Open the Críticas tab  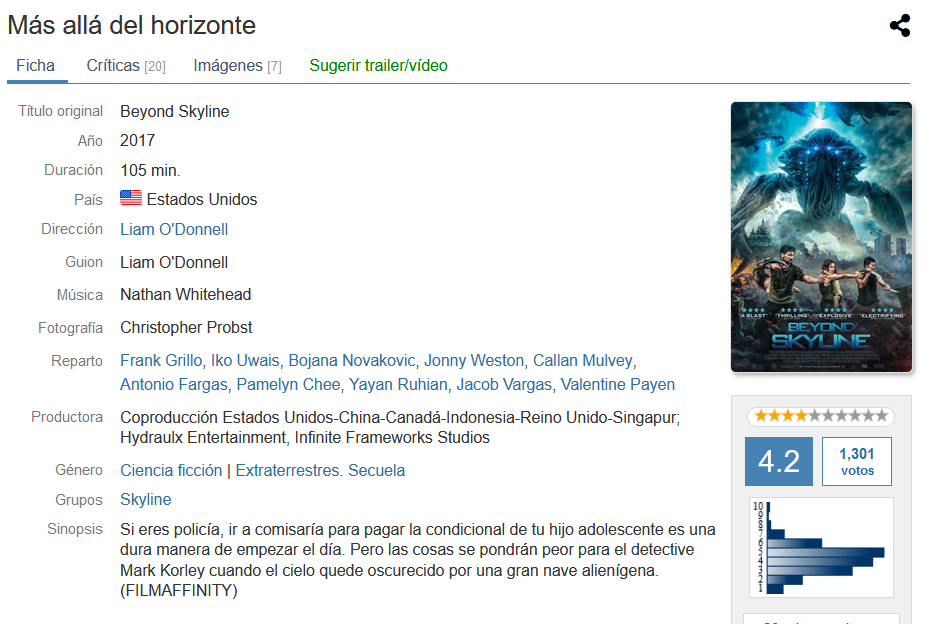tap(126, 65)
